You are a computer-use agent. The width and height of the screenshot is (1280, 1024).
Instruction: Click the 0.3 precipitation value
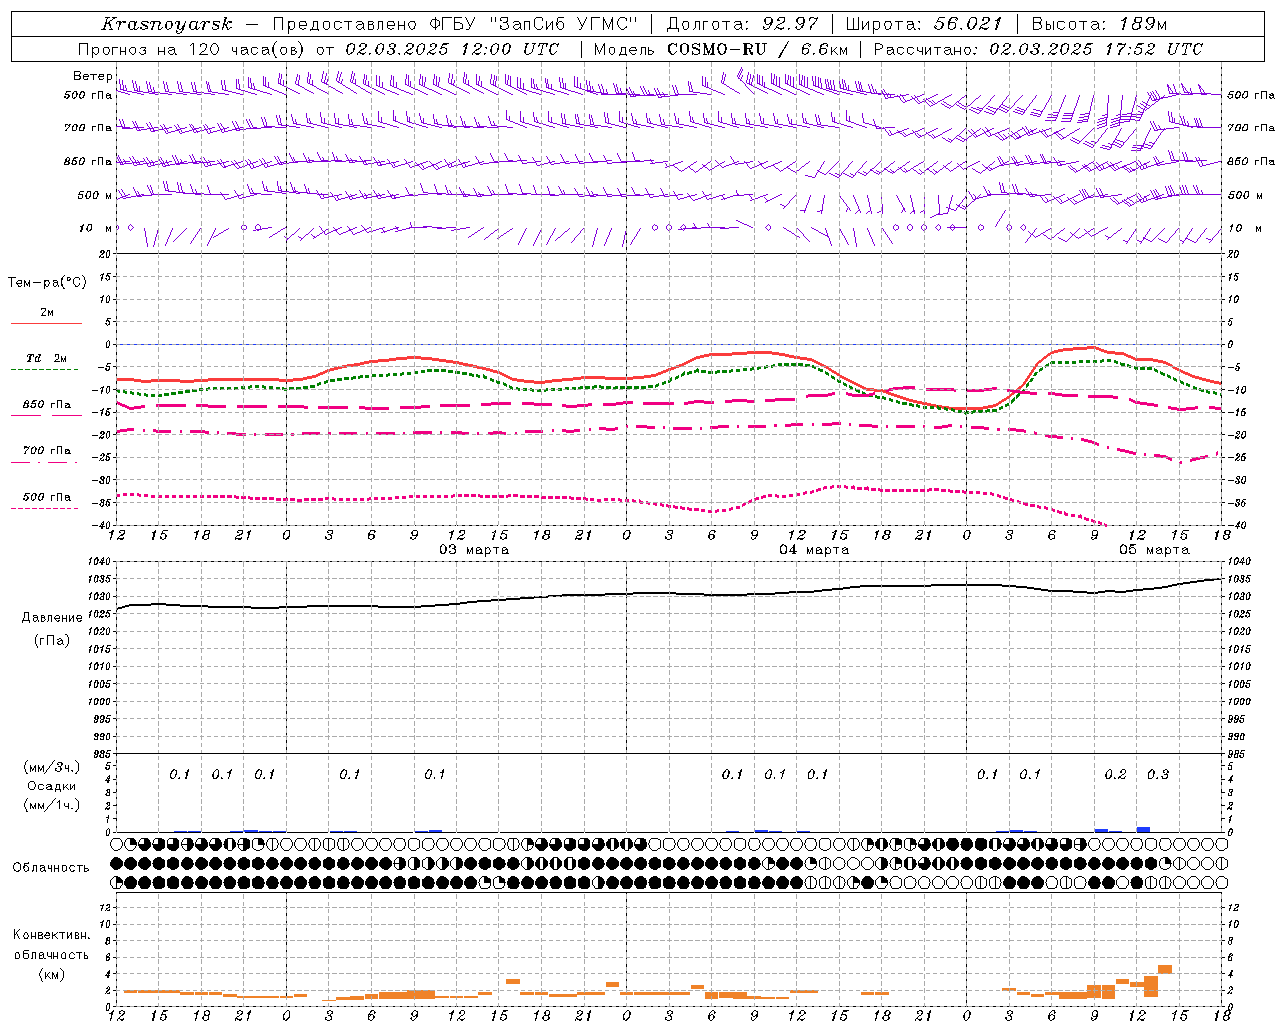(x=1158, y=775)
